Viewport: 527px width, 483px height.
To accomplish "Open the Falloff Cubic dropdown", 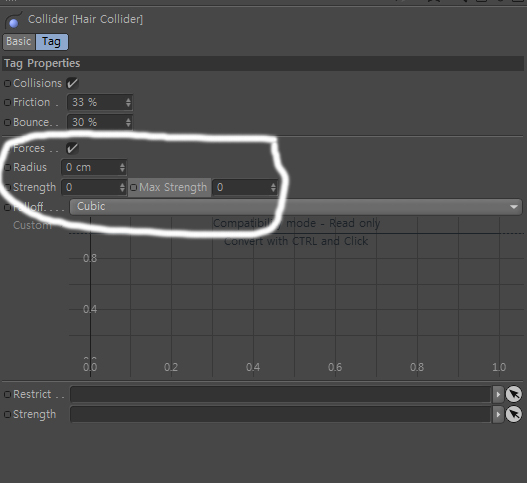I will (296, 207).
